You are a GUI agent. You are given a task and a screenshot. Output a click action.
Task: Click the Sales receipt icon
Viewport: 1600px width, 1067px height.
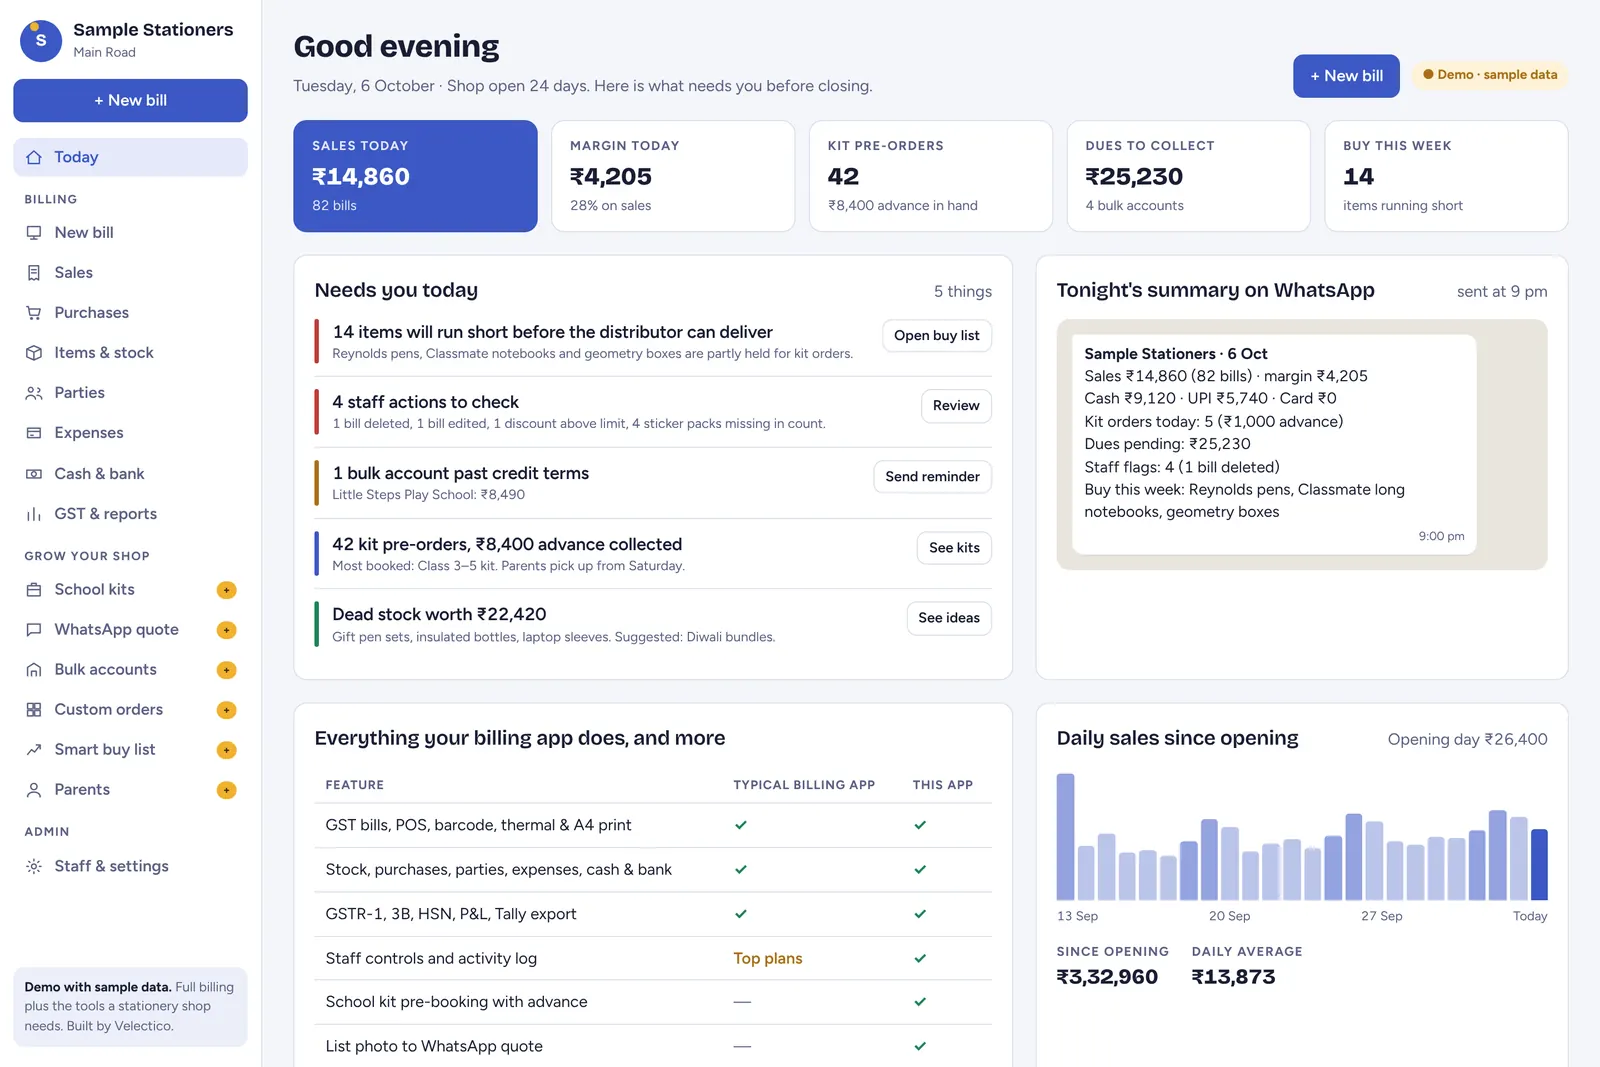(34, 273)
